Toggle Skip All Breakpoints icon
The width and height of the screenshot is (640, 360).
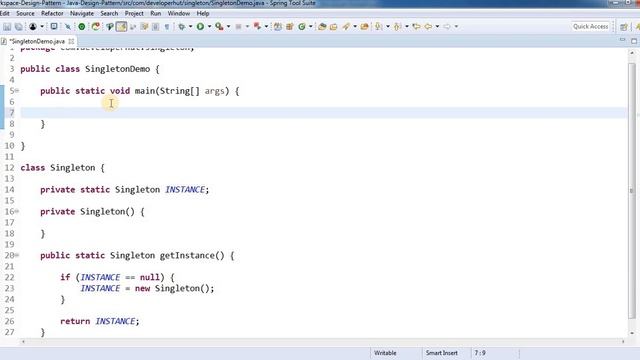click(x=68, y=27)
